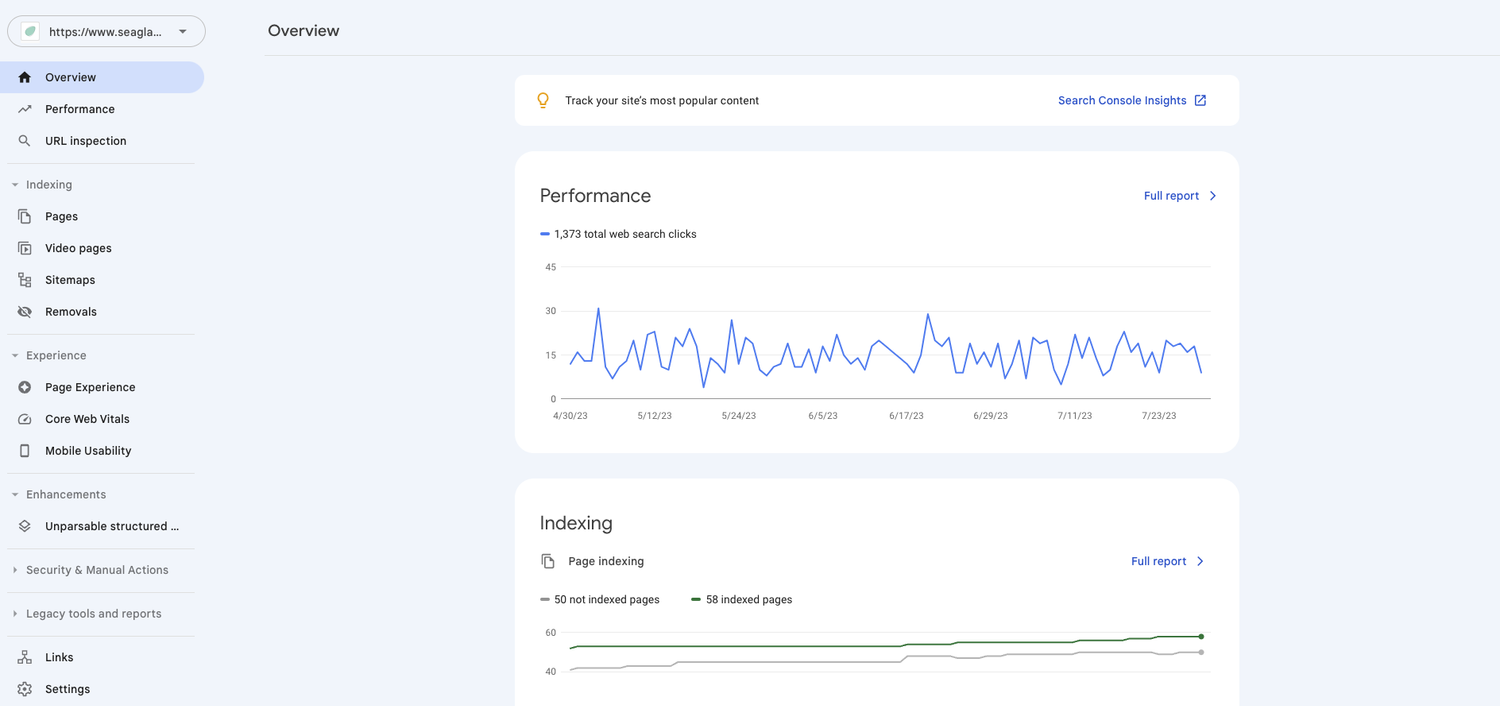Open Core Web Vitals via its gauge icon
The height and width of the screenshot is (706, 1500).
[23, 419]
